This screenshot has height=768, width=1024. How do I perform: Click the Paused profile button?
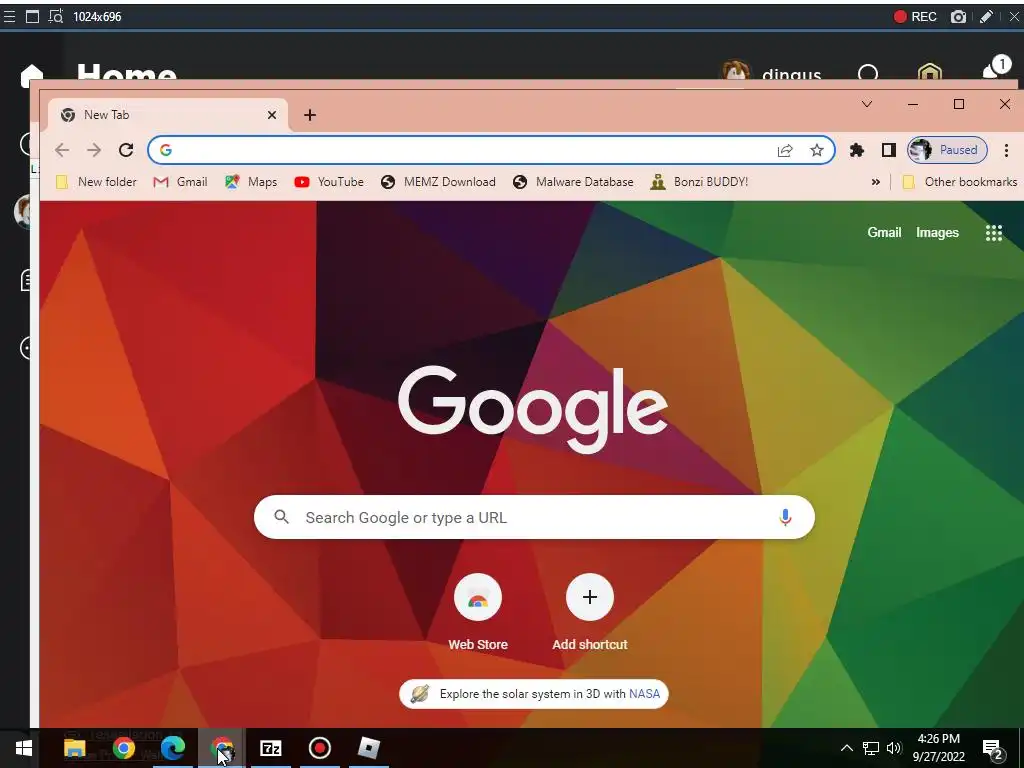click(947, 150)
